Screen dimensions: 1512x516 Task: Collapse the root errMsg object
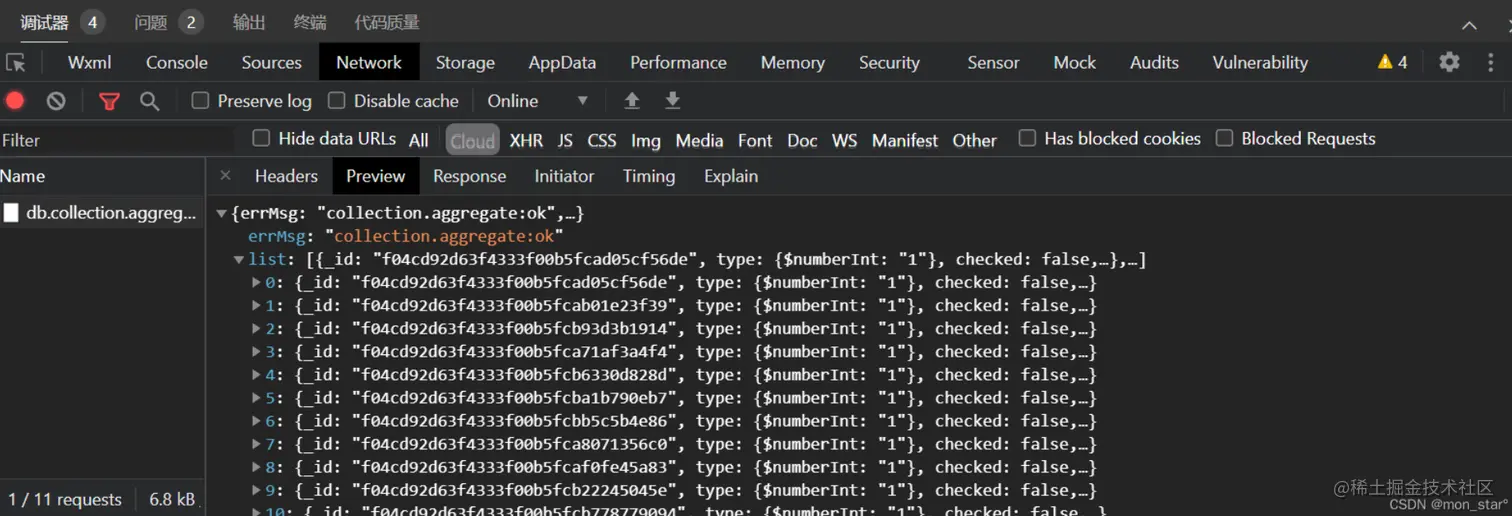[x=222, y=213]
